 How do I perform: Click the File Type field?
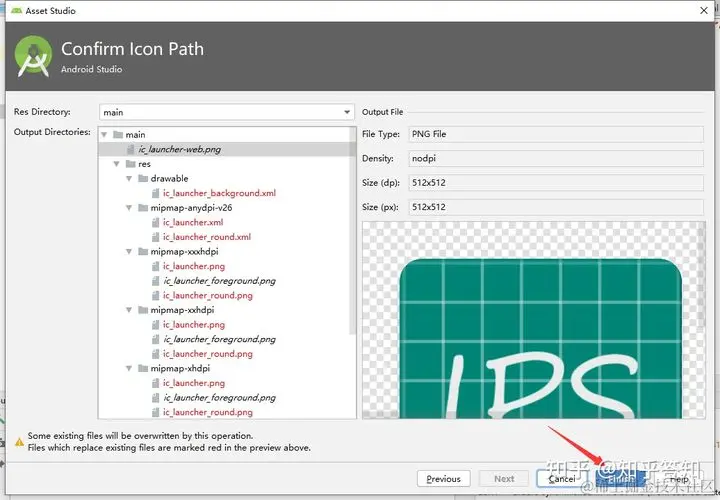pos(556,134)
